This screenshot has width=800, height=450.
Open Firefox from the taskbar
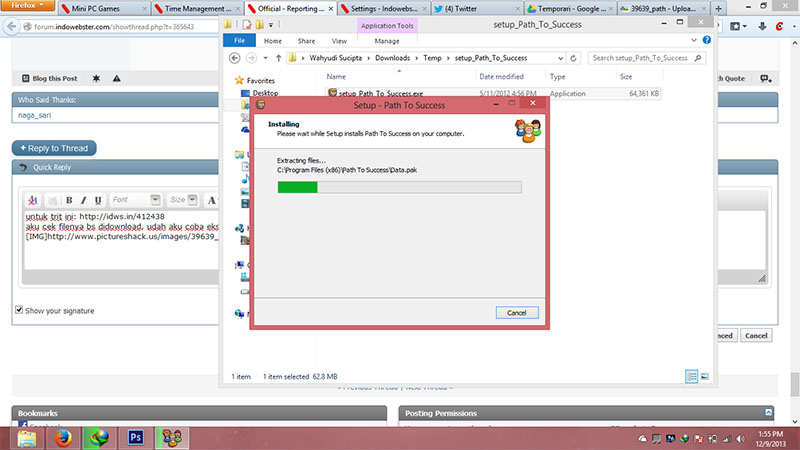[x=63, y=438]
